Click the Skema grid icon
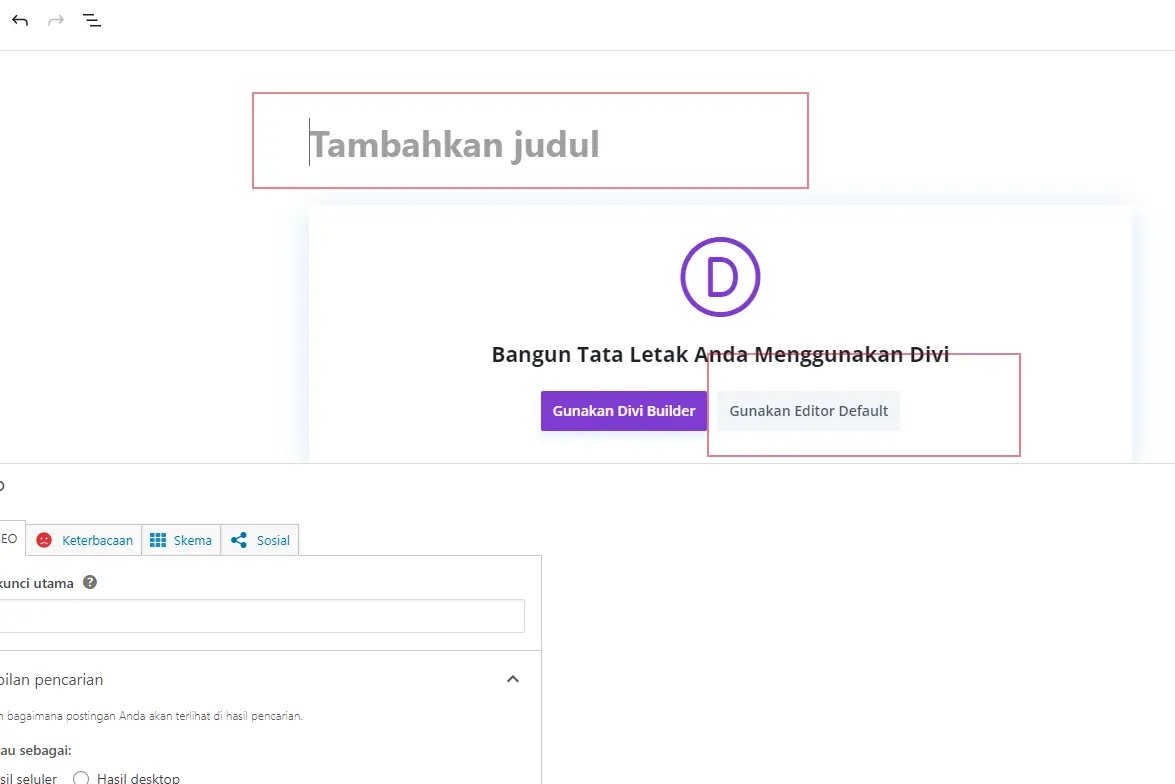Screen dimensions: 1175x784 tap(158, 540)
